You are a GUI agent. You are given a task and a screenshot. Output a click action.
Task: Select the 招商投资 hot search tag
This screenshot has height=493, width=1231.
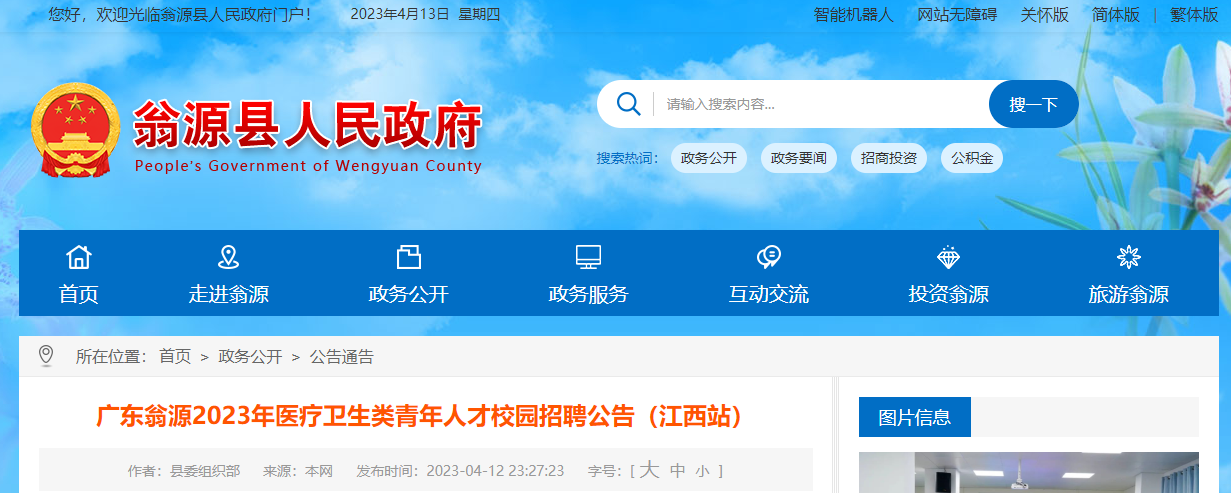click(889, 158)
